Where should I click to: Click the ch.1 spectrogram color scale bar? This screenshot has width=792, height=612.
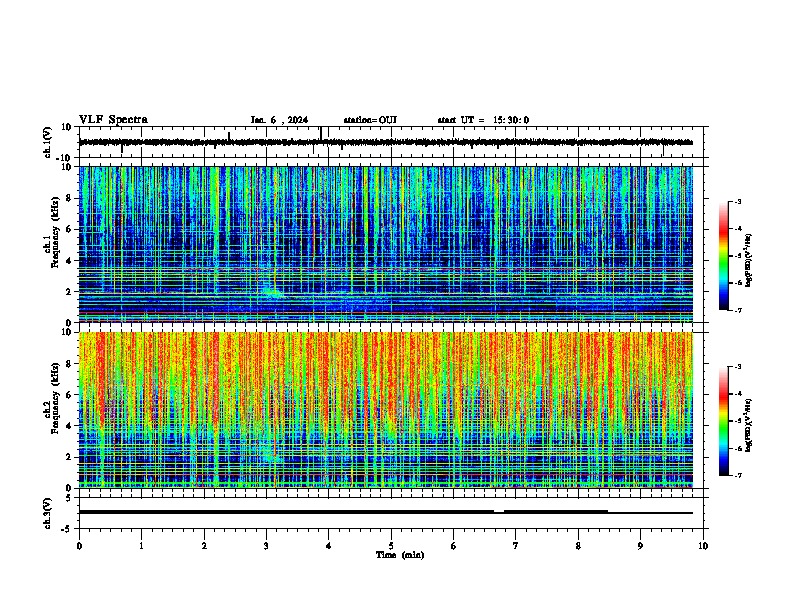click(x=724, y=256)
